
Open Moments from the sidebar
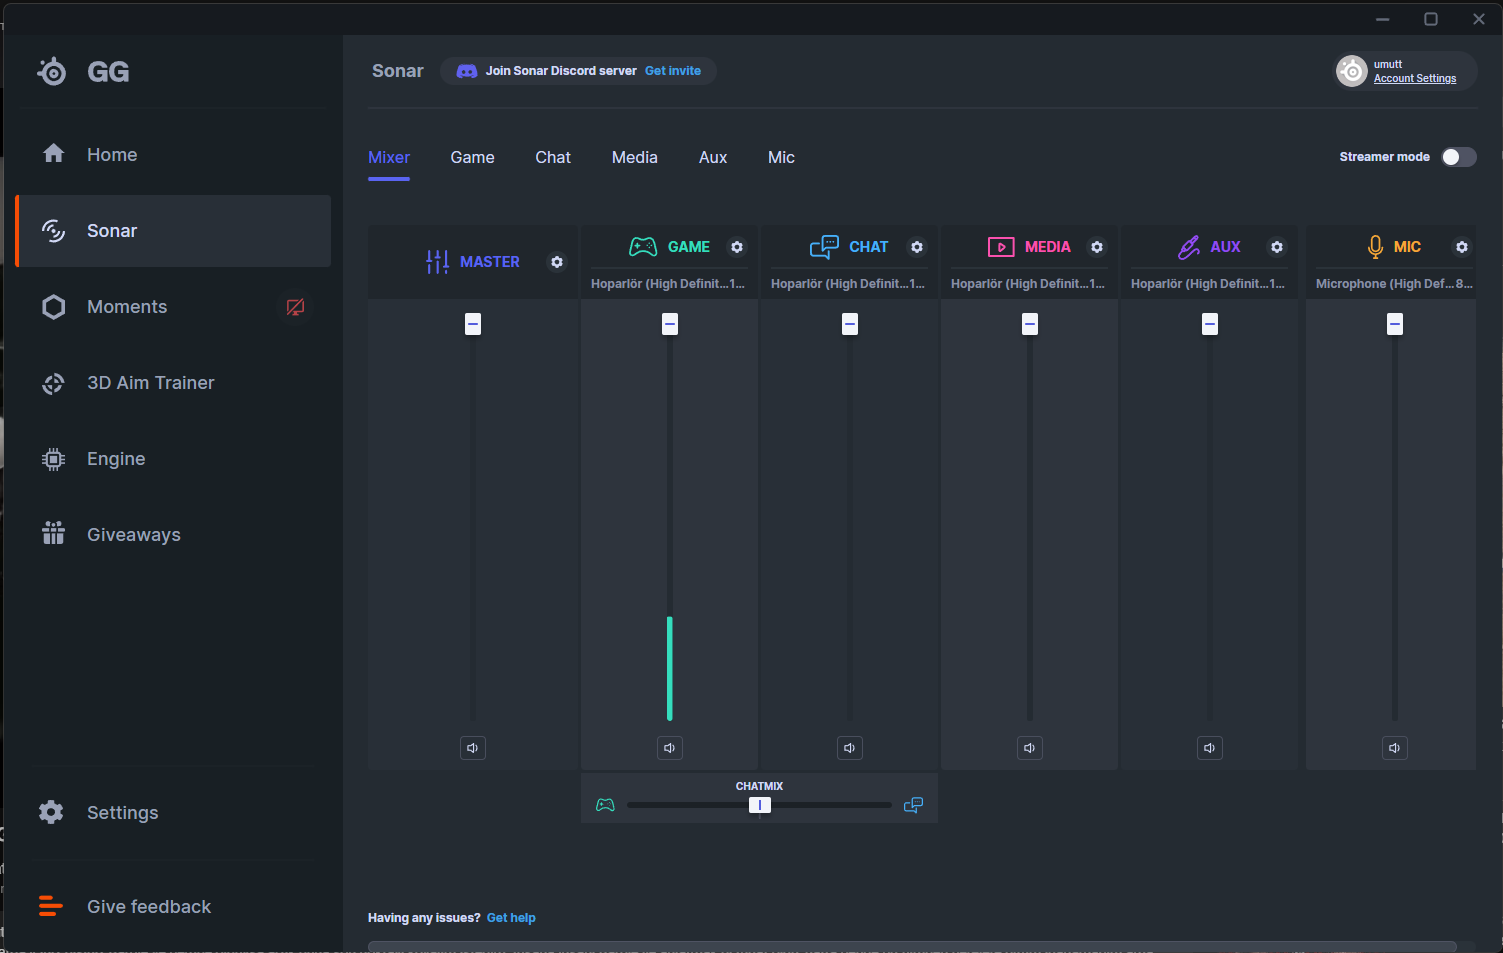[173, 307]
